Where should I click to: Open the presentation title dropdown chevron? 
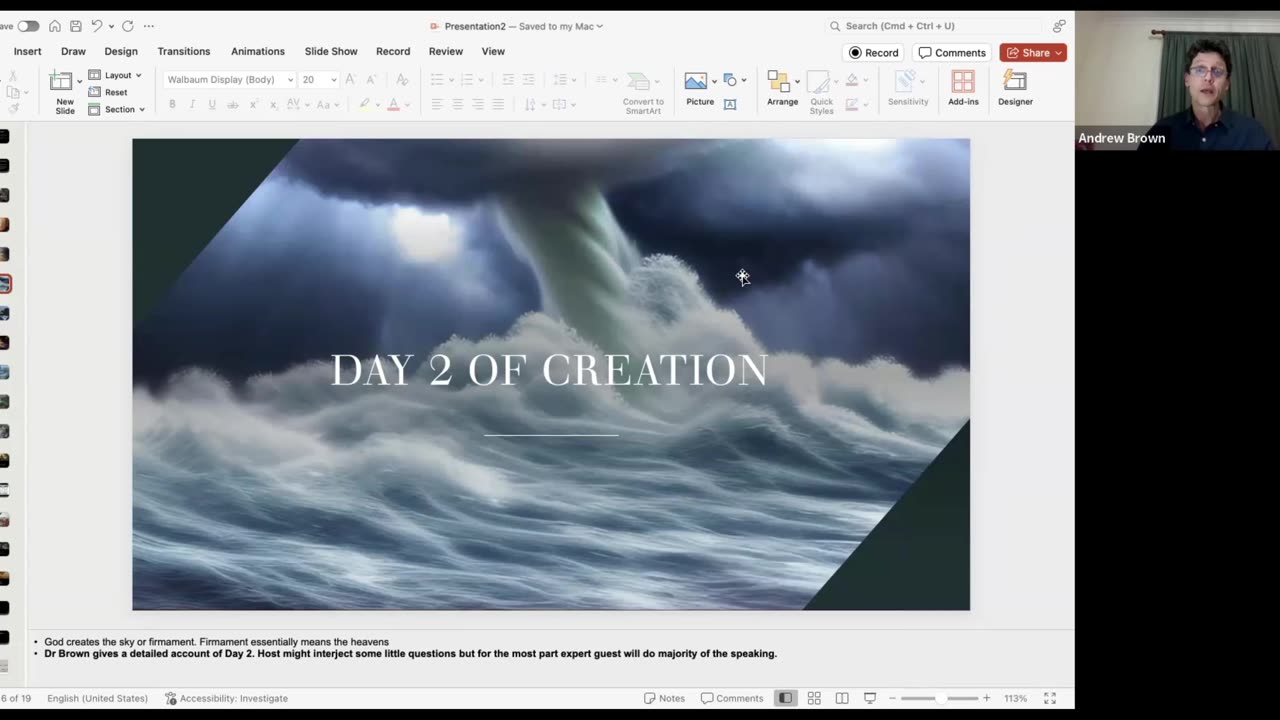[x=599, y=26]
